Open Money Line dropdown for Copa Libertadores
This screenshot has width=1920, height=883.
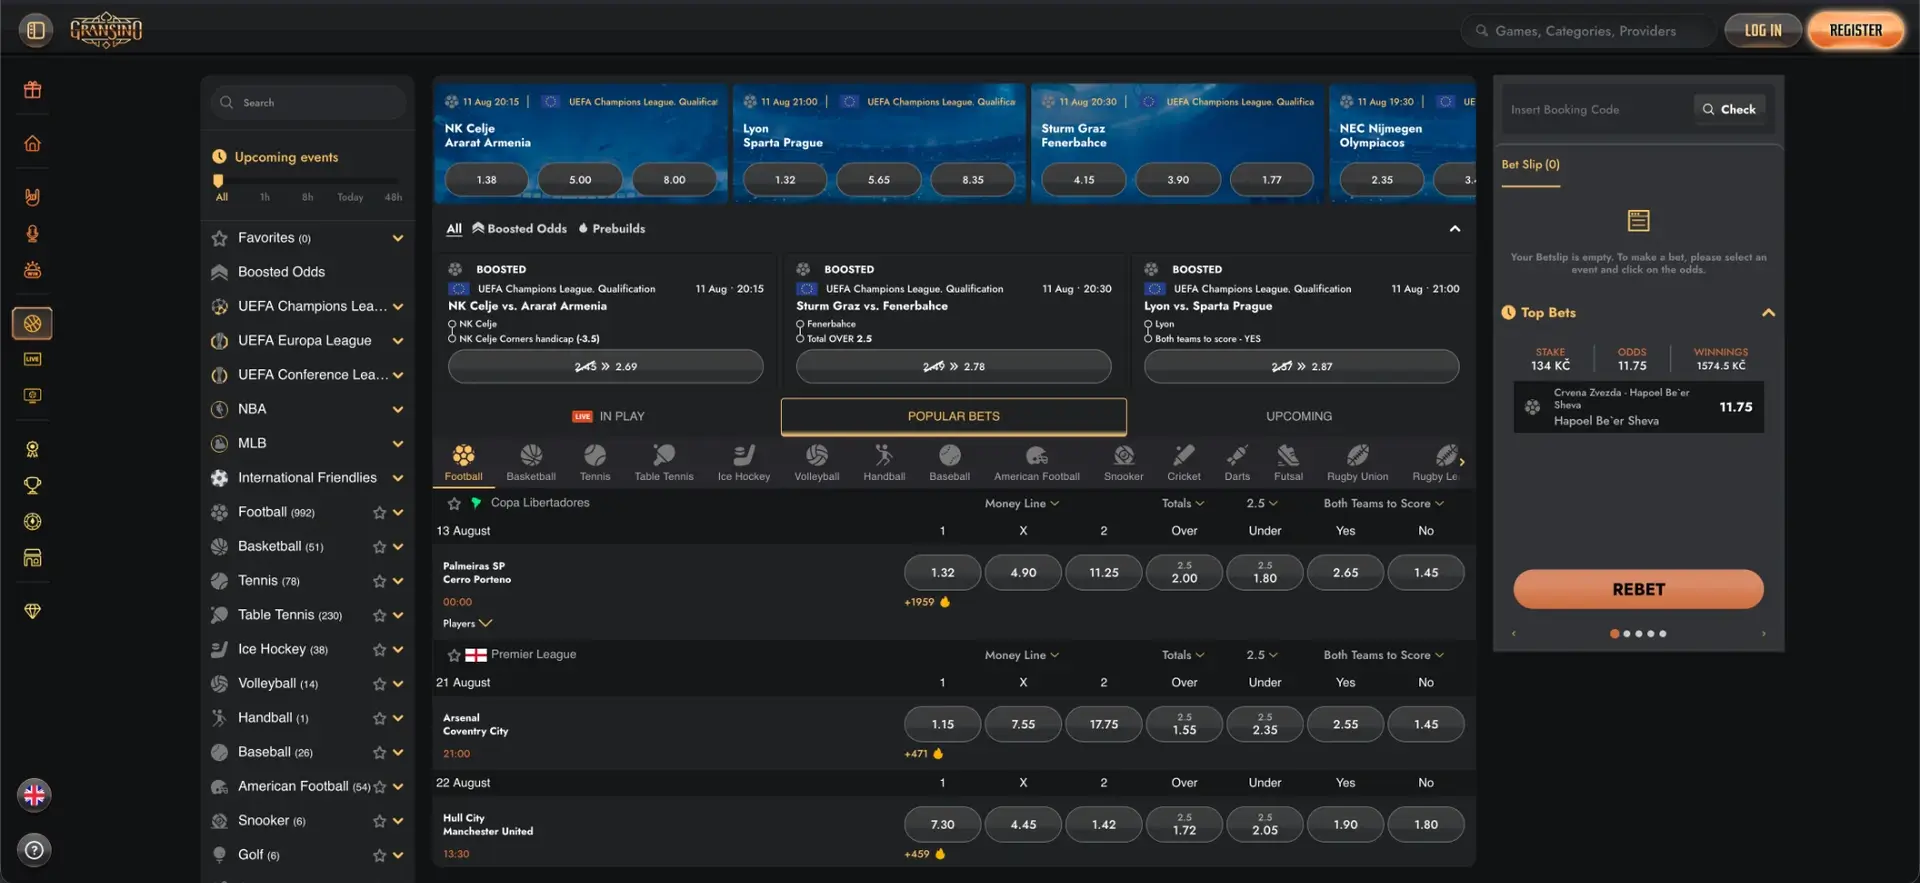coord(1022,503)
